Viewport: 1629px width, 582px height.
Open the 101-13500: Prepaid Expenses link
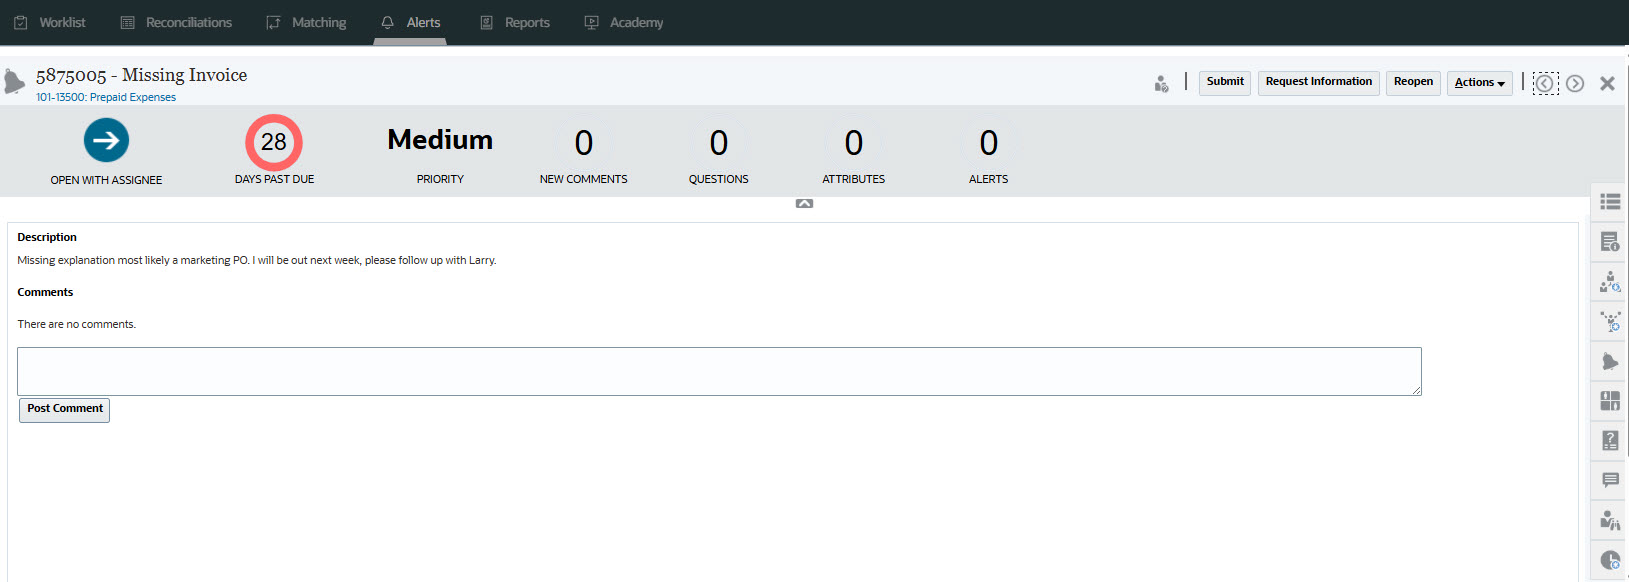coord(106,97)
